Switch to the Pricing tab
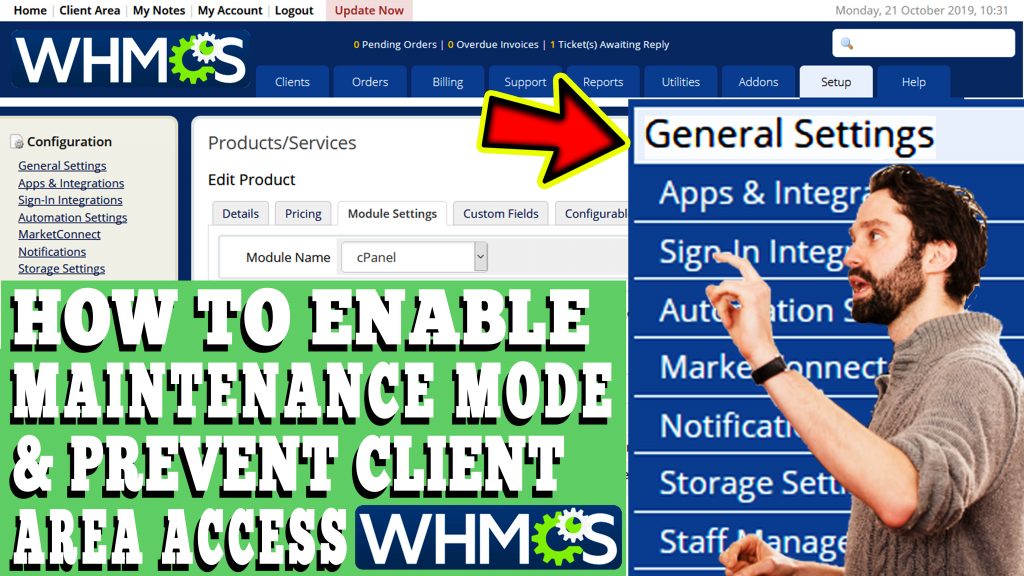 tap(303, 213)
